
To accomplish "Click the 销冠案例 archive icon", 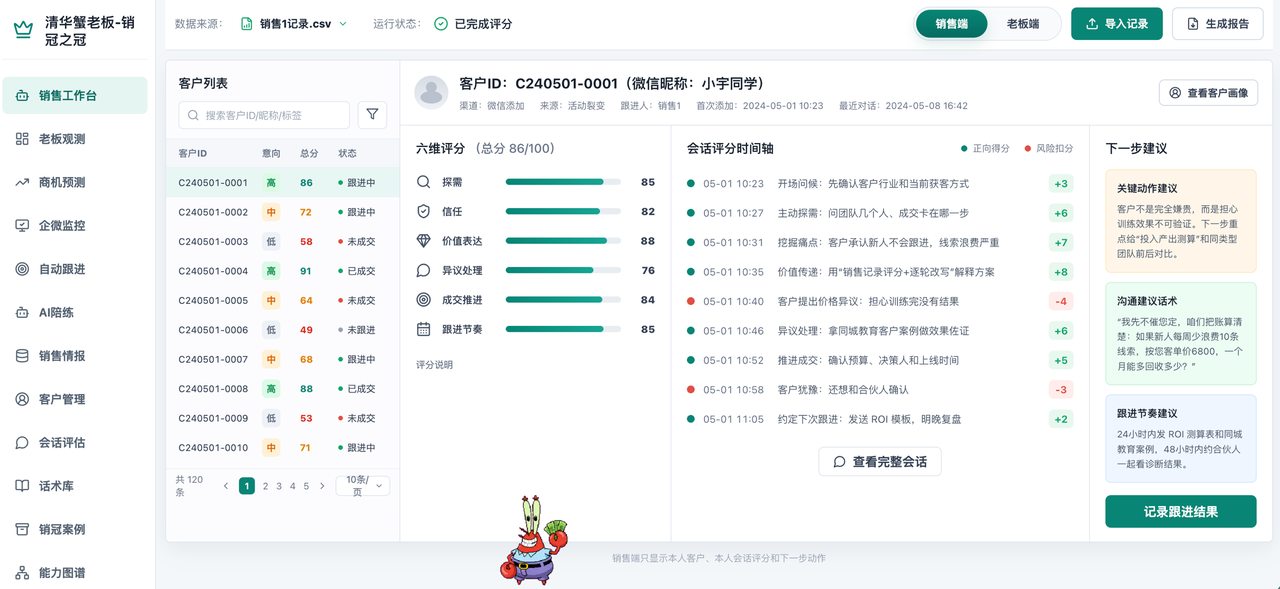I will coord(22,529).
